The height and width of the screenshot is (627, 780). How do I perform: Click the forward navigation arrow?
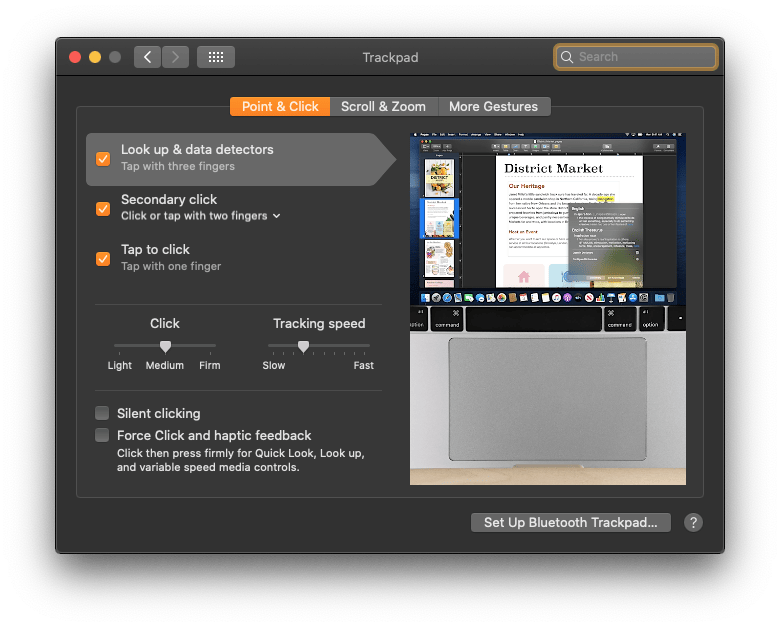click(x=175, y=57)
